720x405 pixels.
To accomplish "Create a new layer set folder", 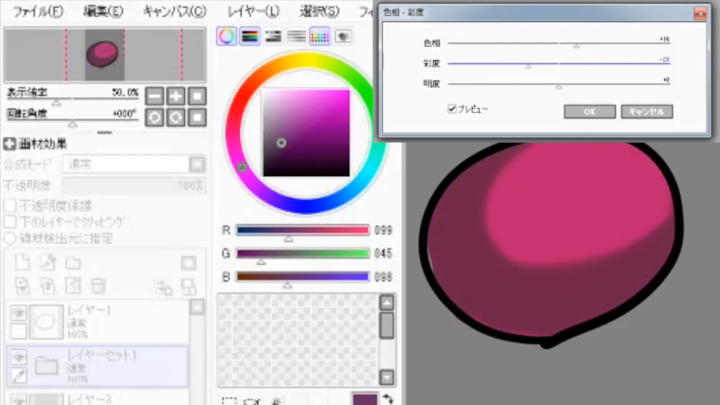I will coord(73,263).
